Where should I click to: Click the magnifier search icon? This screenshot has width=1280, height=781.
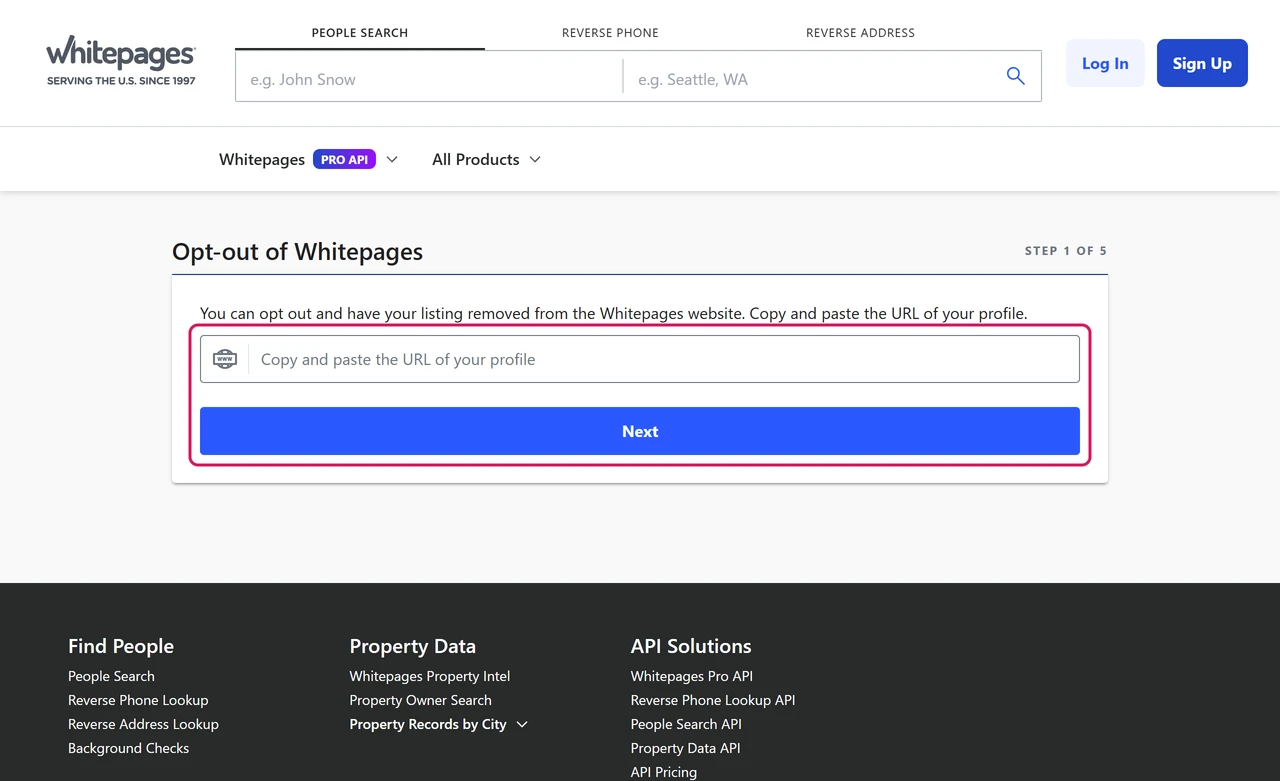pyautogui.click(x=1015, y=76)
